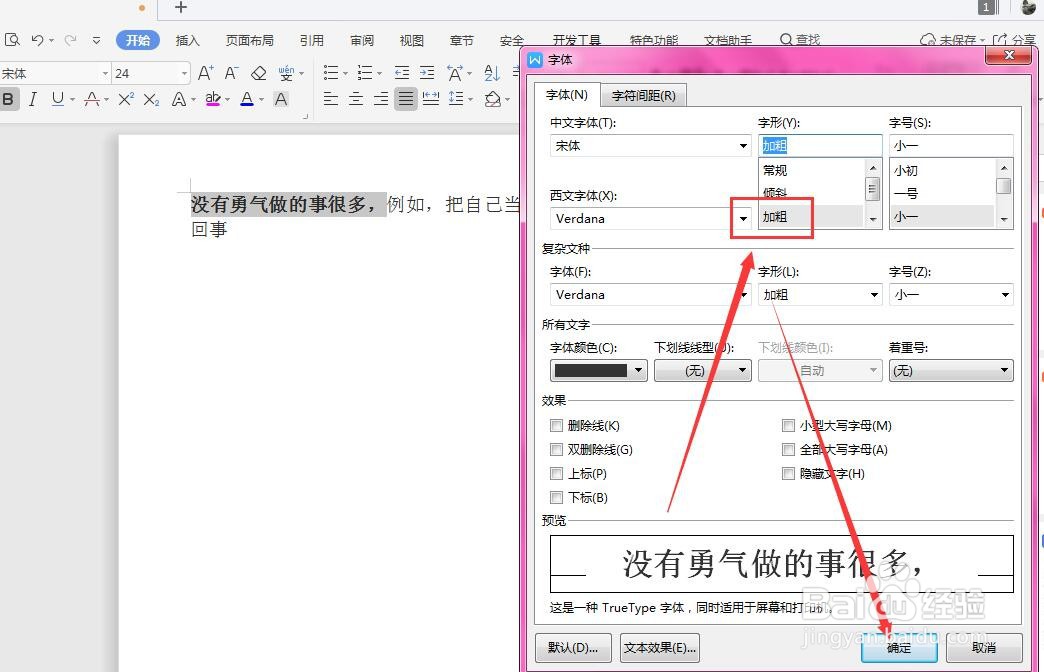Click the clear formatting eraser icon

pos(259,72)
